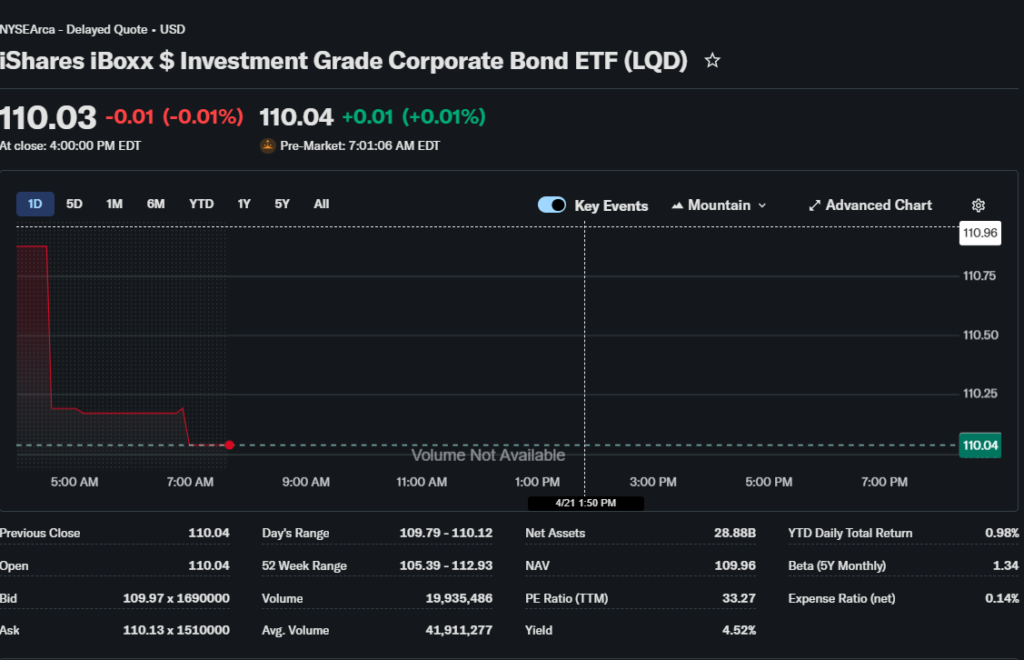
Task: Choose YTD chart range
Action: coord(201,204)
